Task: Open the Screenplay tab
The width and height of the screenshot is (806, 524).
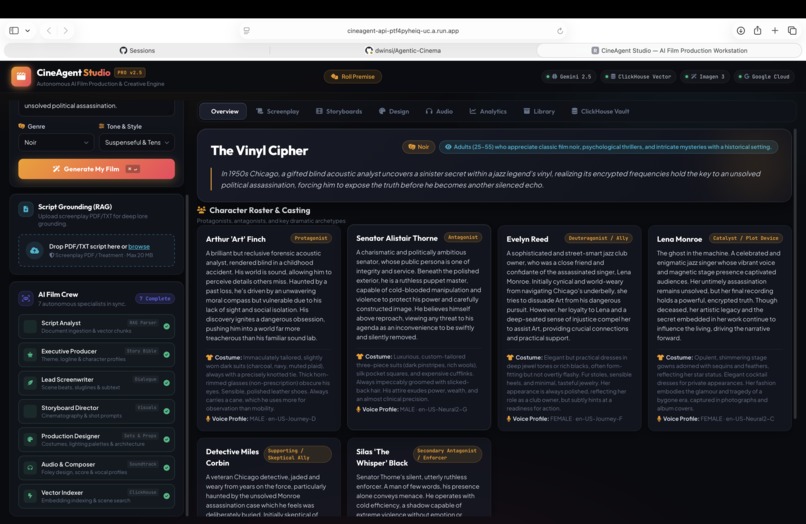Action: [277, 111]
